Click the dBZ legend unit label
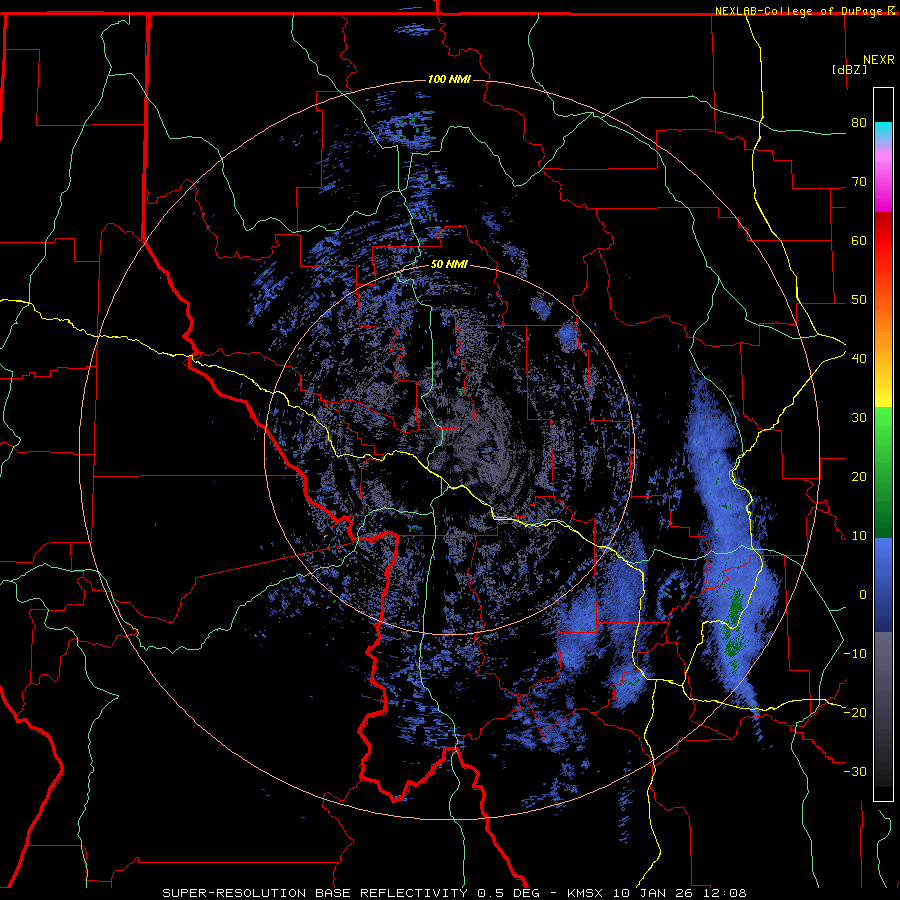 849,69
